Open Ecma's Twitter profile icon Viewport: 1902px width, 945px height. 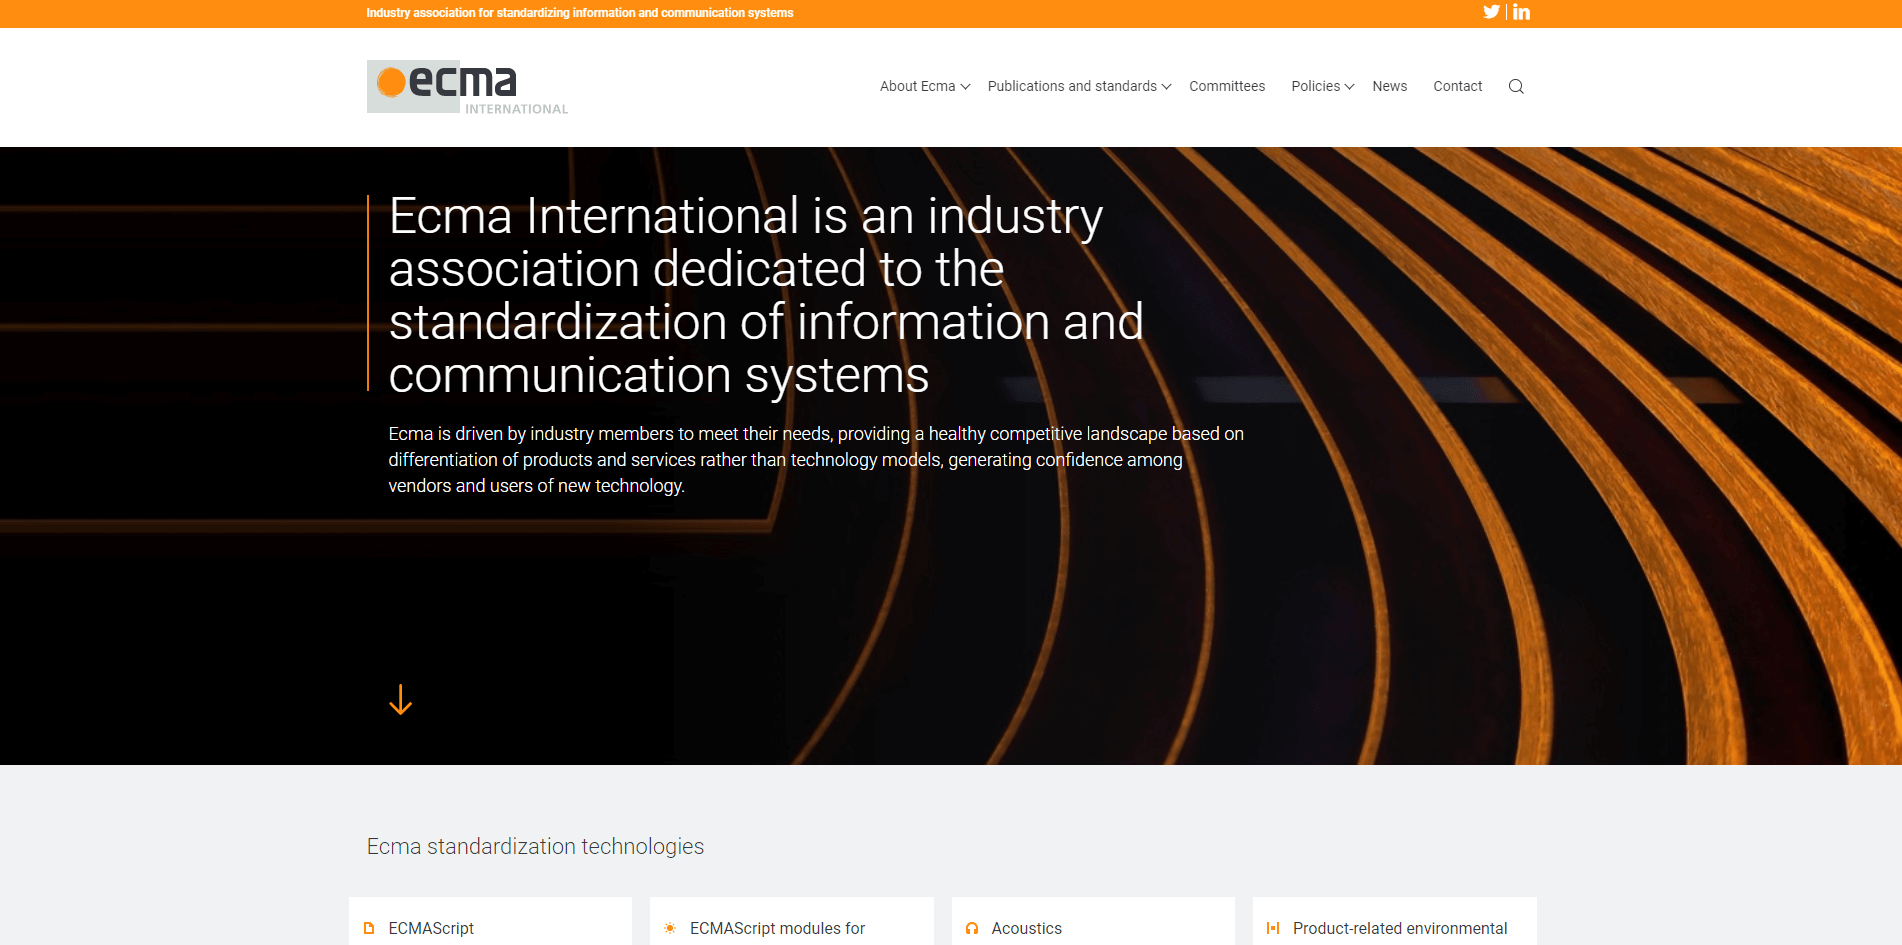coord(1491,12)
